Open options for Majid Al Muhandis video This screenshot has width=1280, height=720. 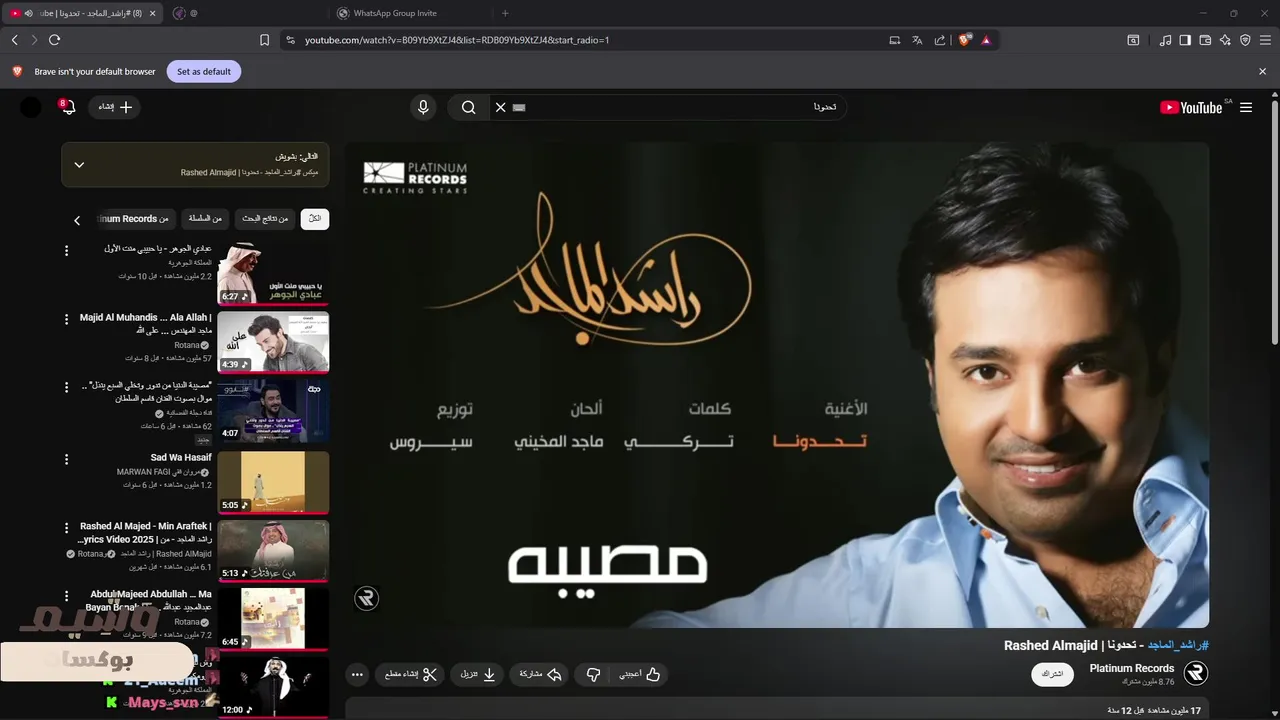(x=67, y=319)
